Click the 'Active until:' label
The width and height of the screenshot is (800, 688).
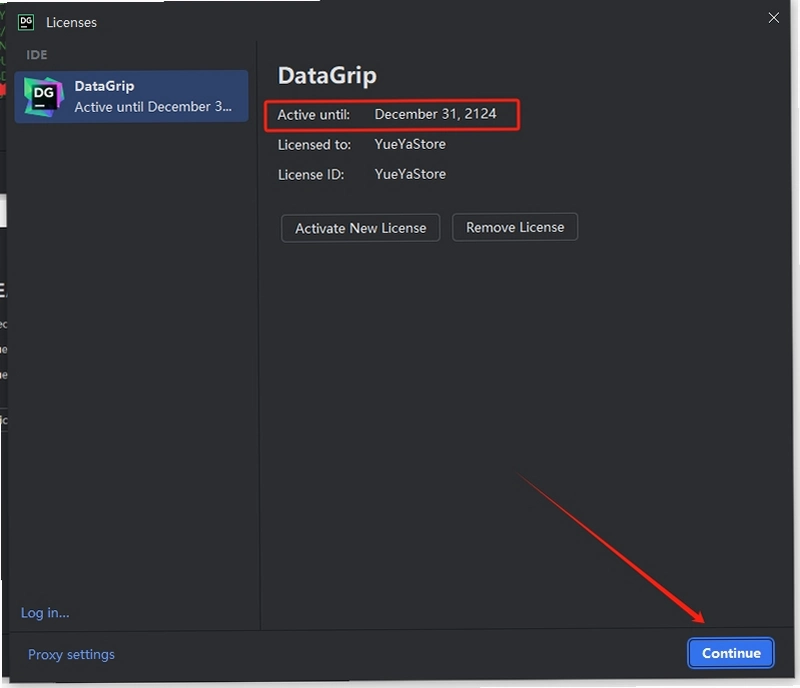click(x=314, y=115)
